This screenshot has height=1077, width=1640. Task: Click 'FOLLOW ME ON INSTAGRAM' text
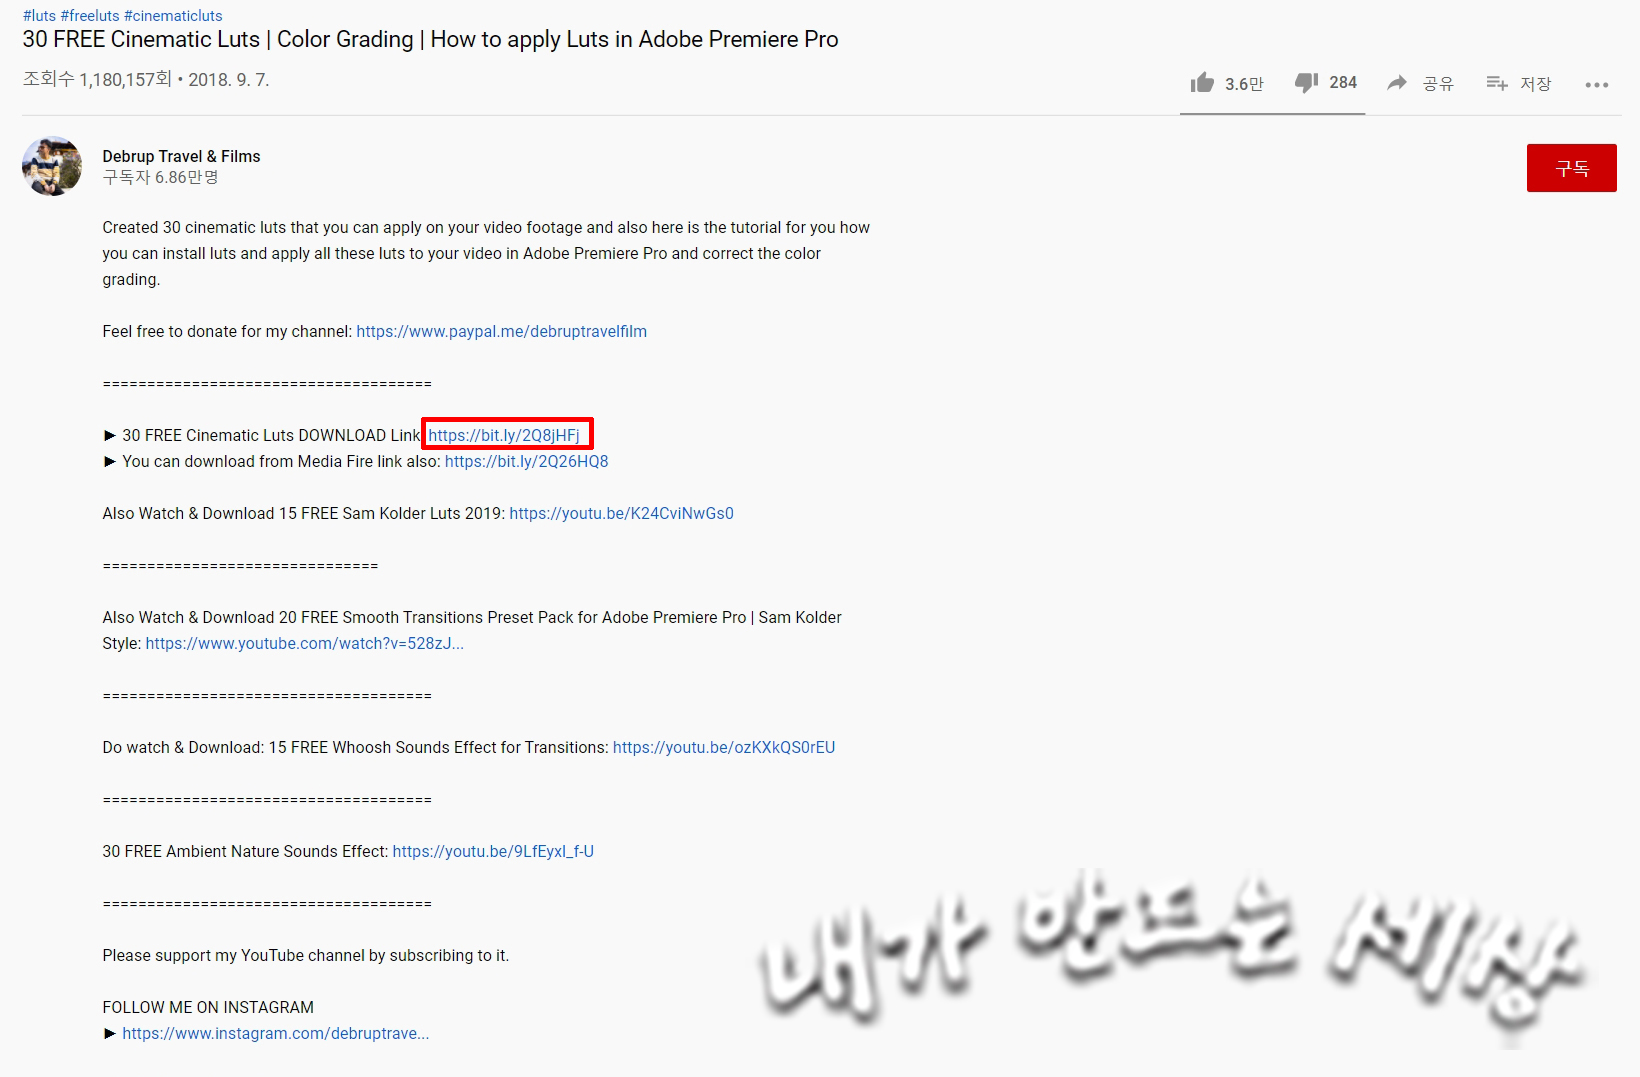208,1007
